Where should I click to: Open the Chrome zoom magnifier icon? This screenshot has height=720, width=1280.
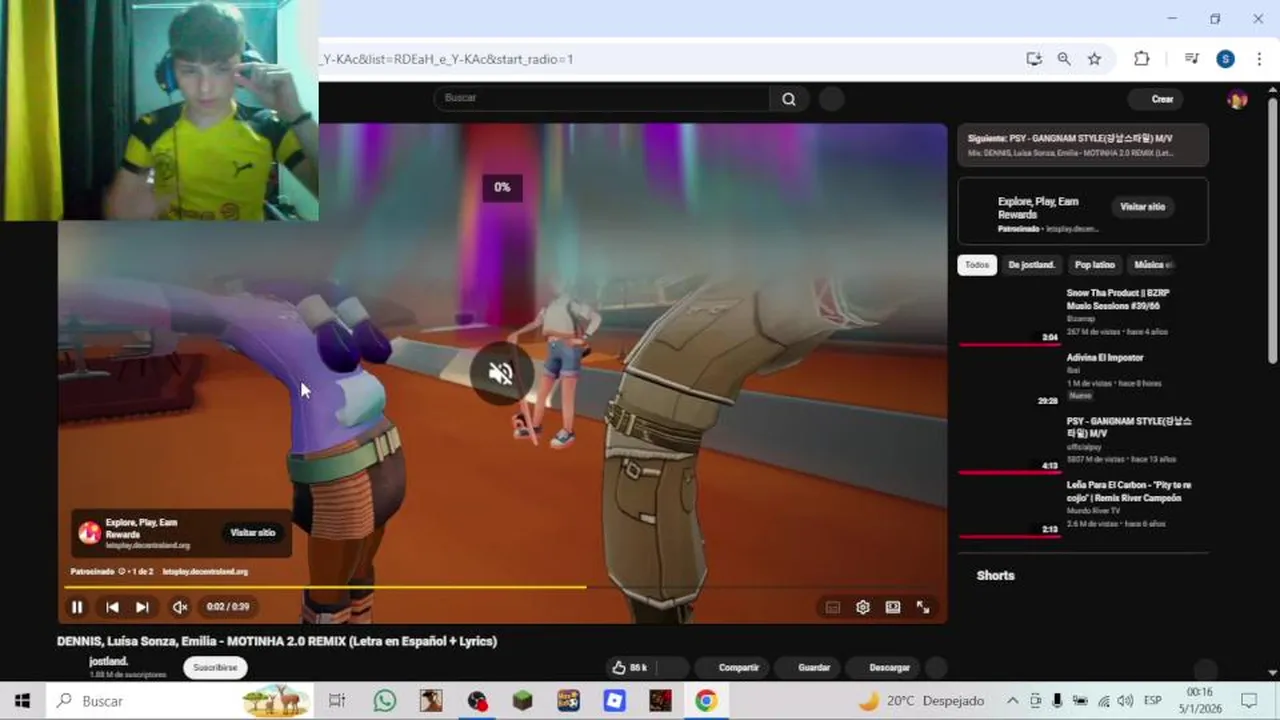pos(1064,59)
